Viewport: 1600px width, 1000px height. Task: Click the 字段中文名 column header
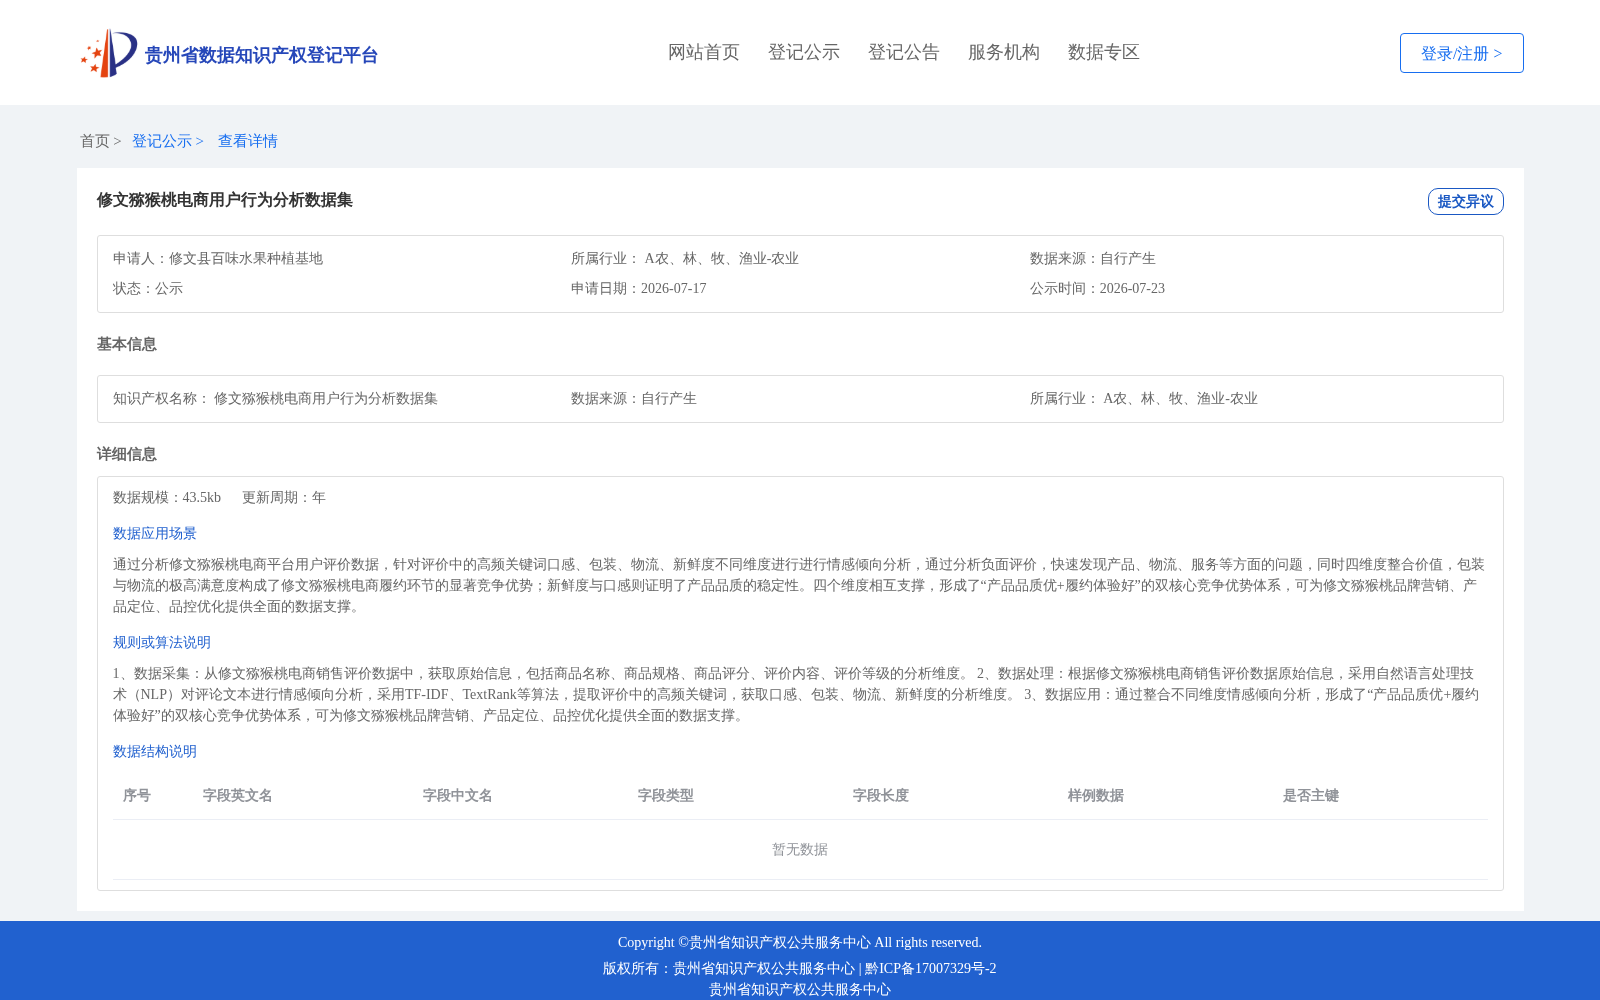(458, 795)
